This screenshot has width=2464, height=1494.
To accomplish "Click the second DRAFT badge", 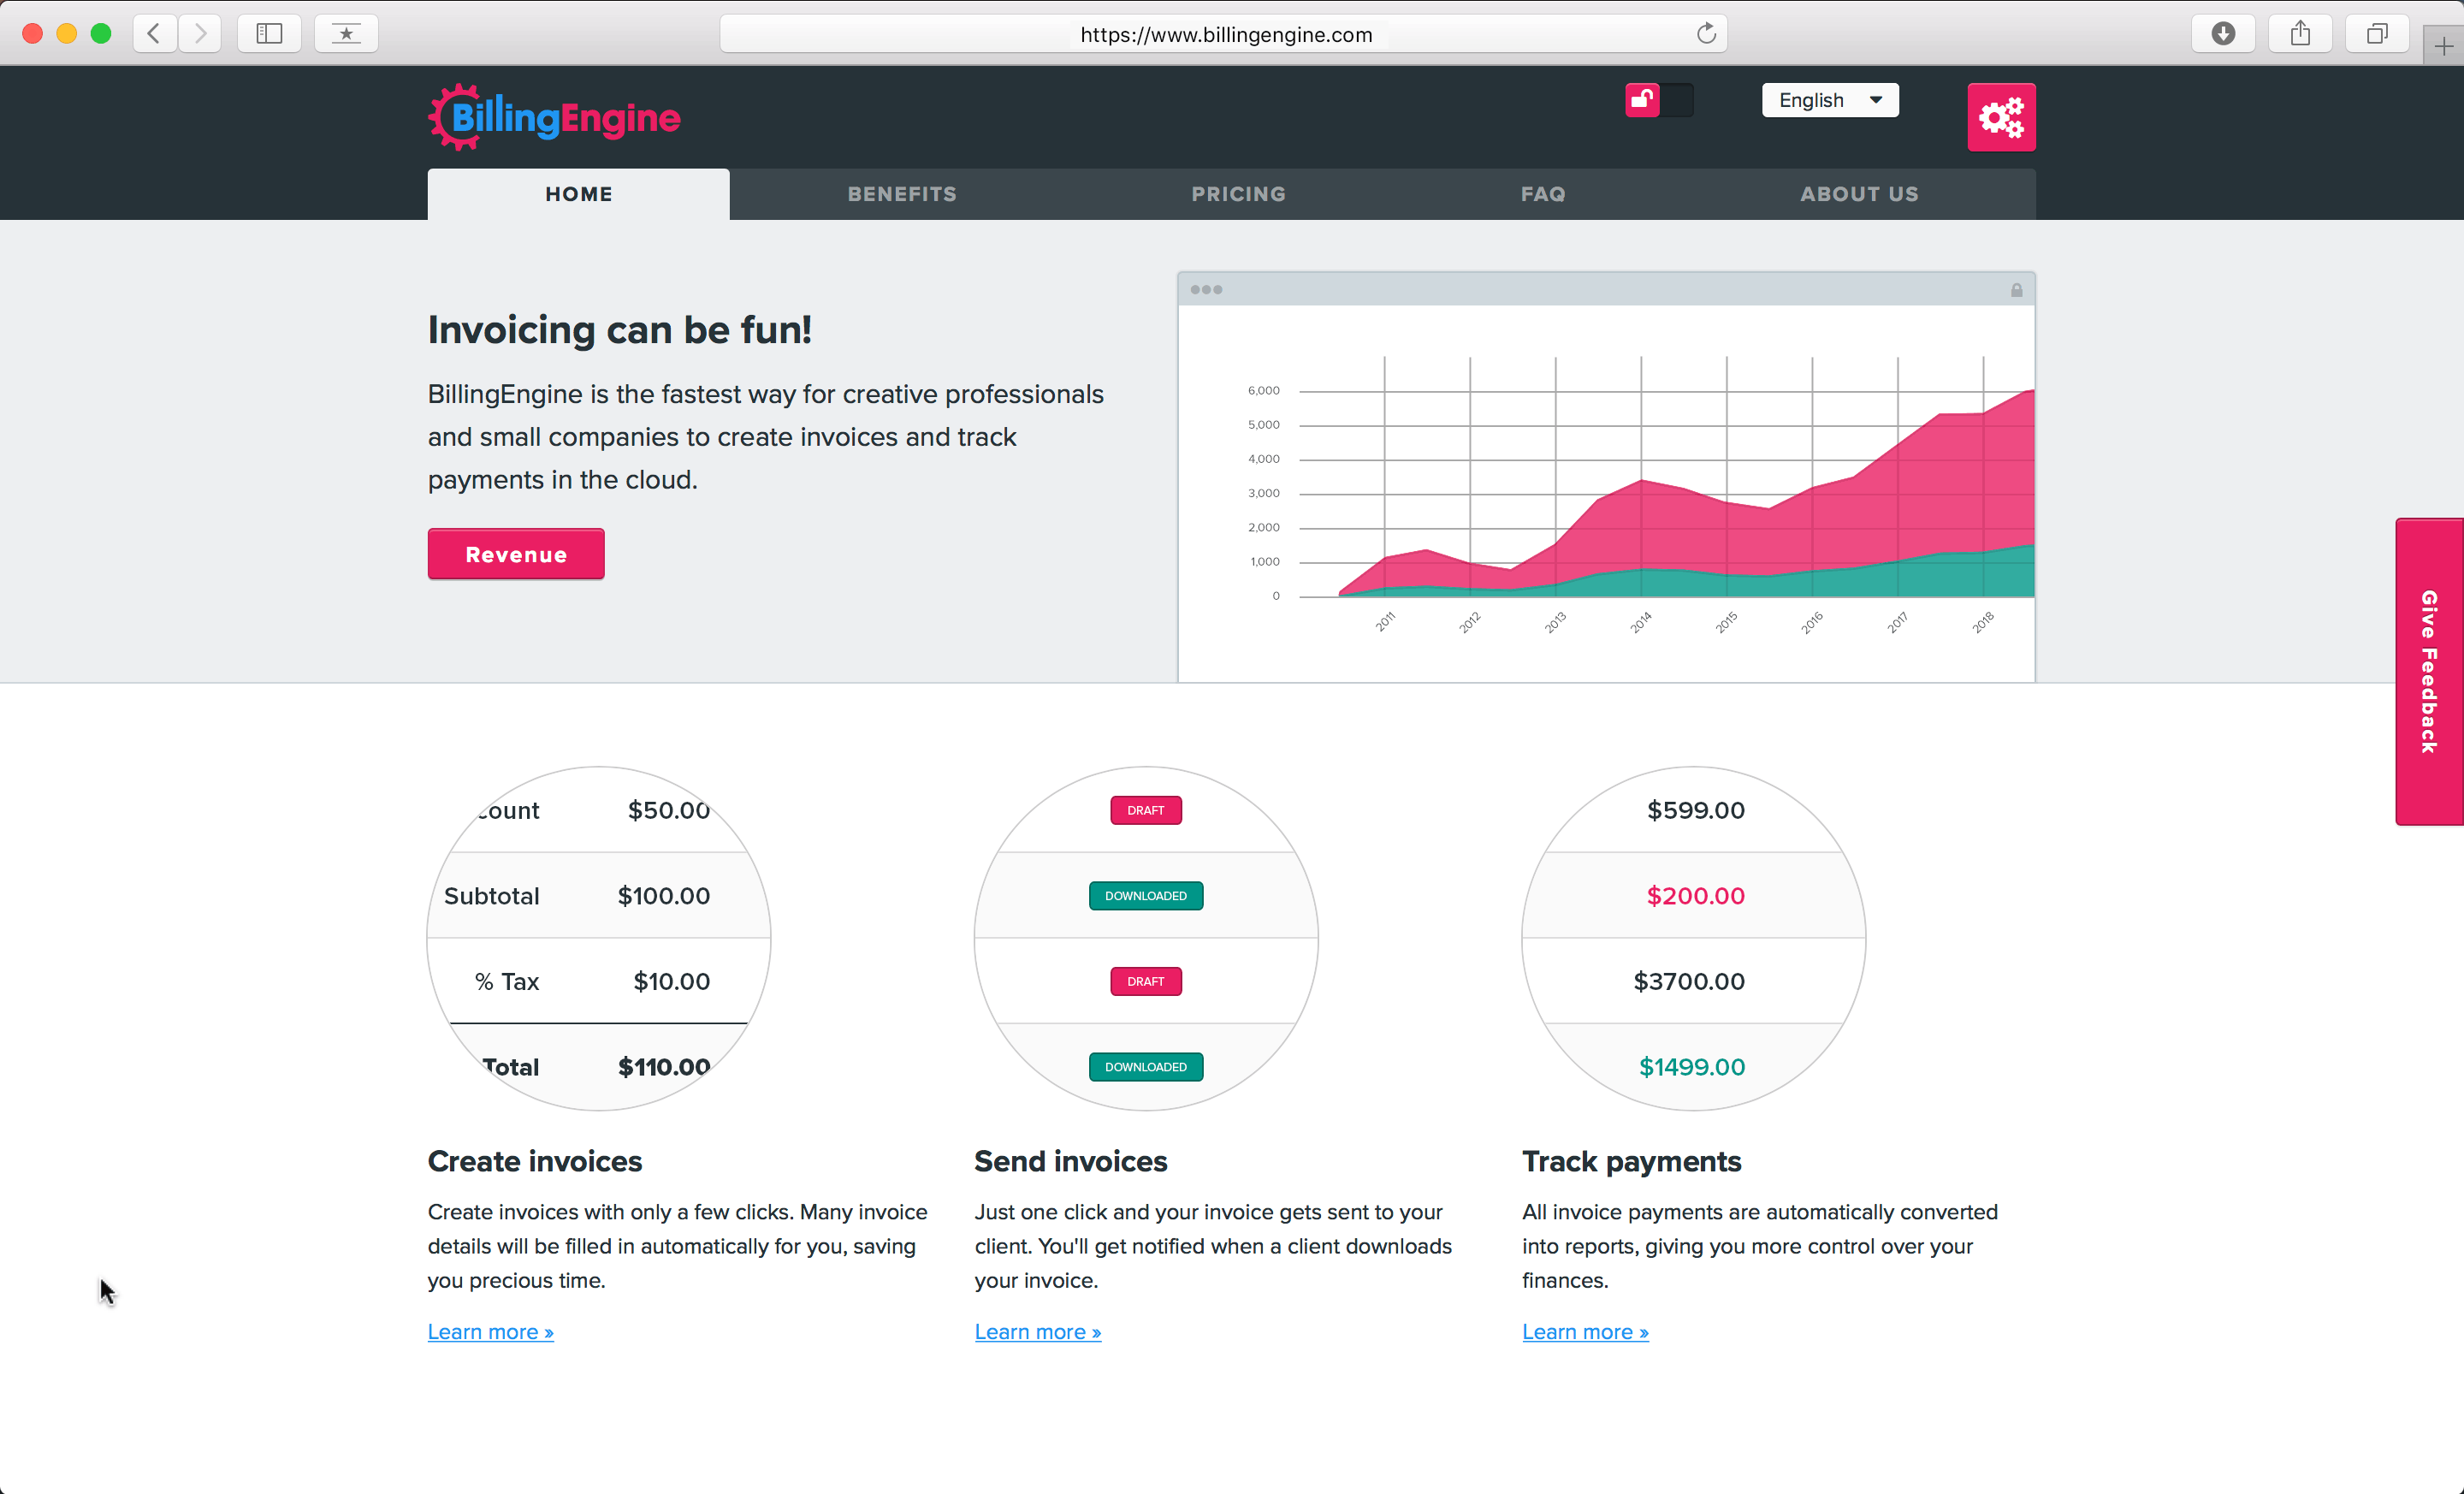I will point(1146,981).
